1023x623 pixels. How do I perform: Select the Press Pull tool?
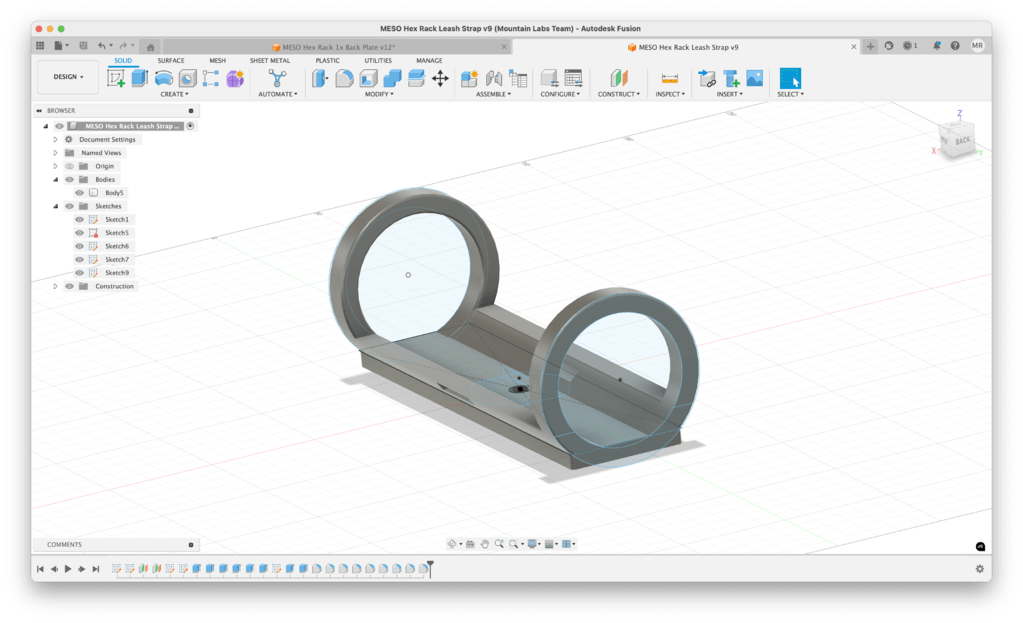click(x=320, y=78)
